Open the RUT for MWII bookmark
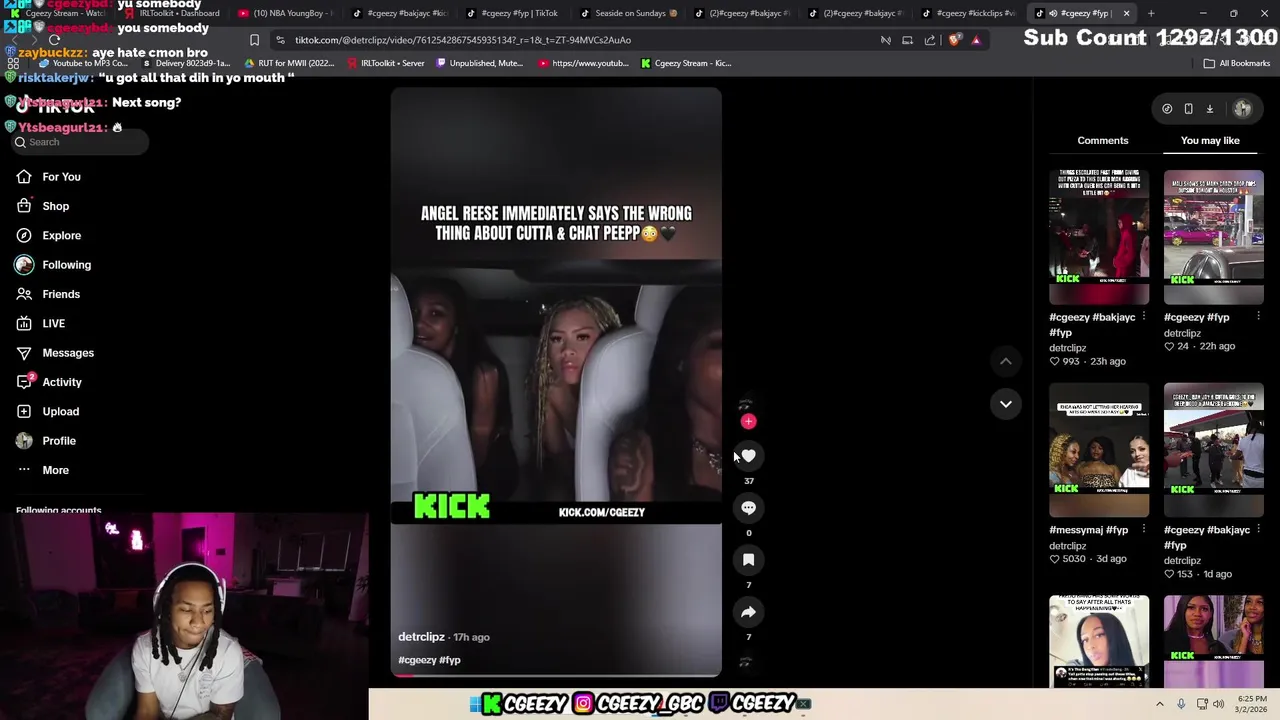The width and height of the screenshot is (1280, 720). coord(290,63)
